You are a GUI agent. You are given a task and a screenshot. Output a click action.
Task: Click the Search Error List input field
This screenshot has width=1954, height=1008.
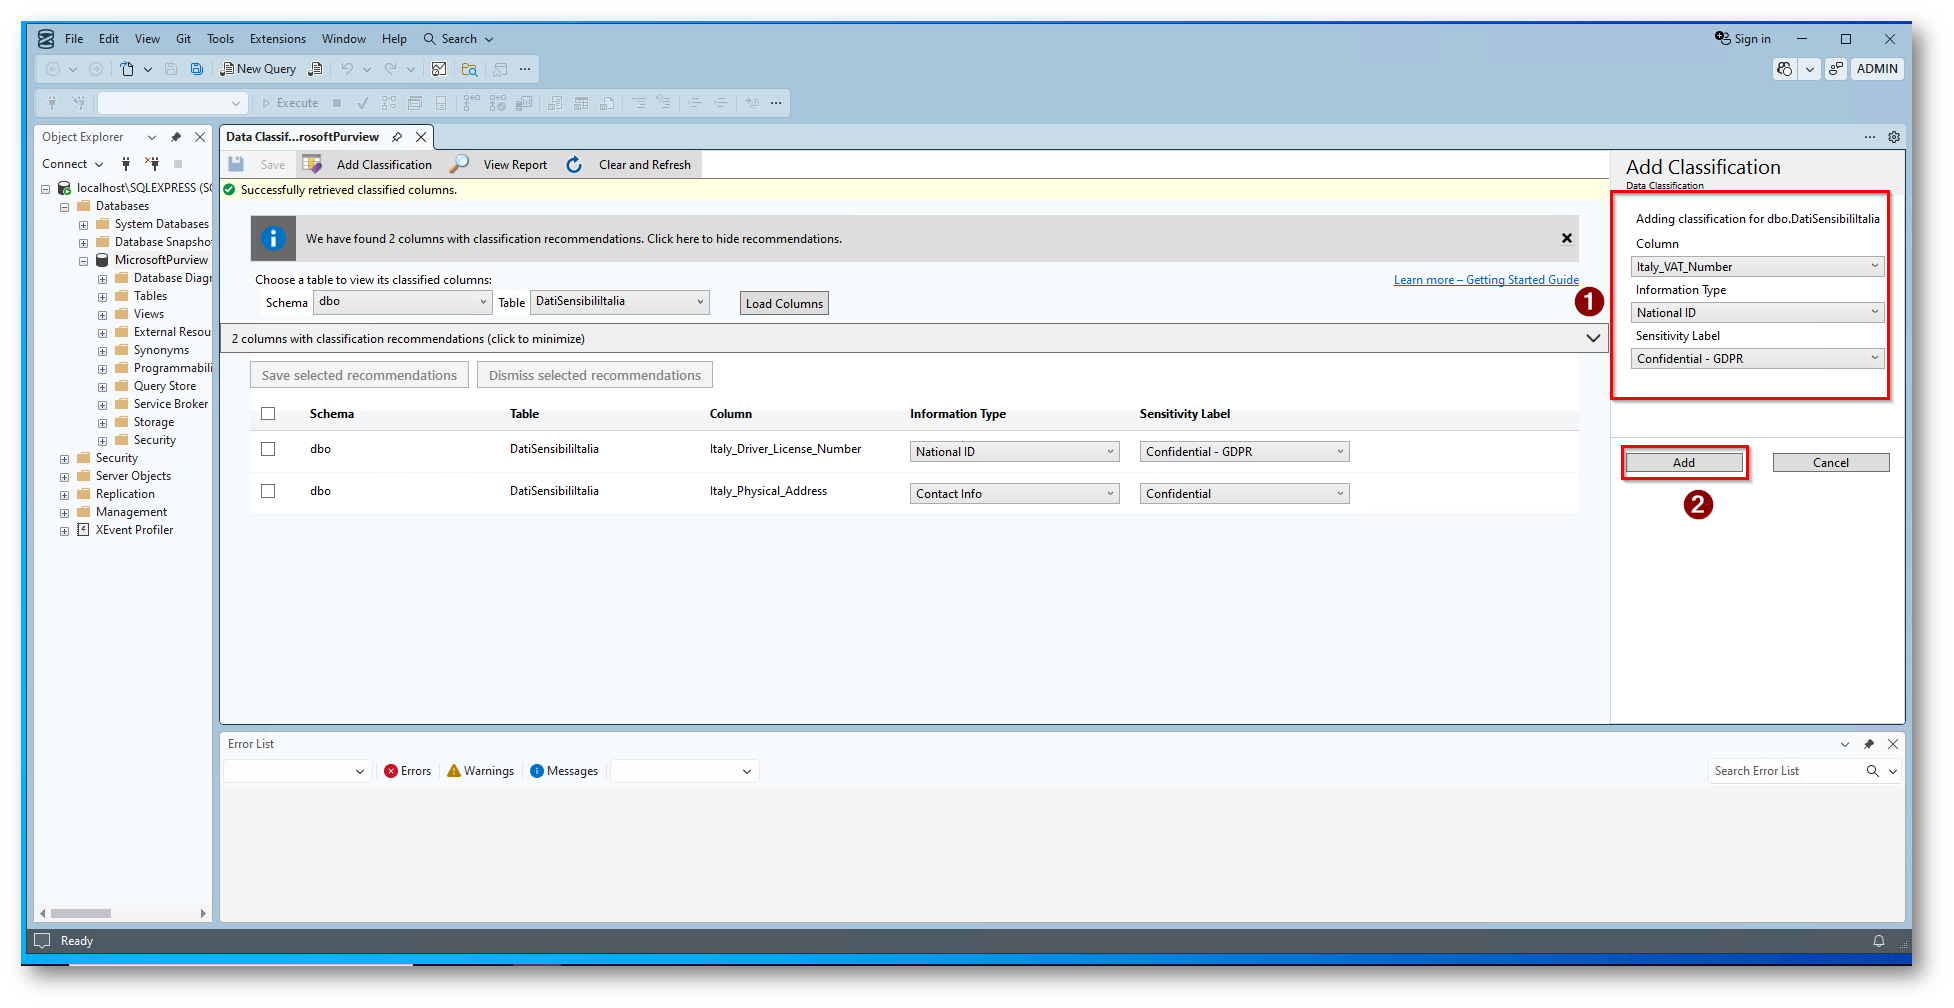click(x=1784, y=771)
